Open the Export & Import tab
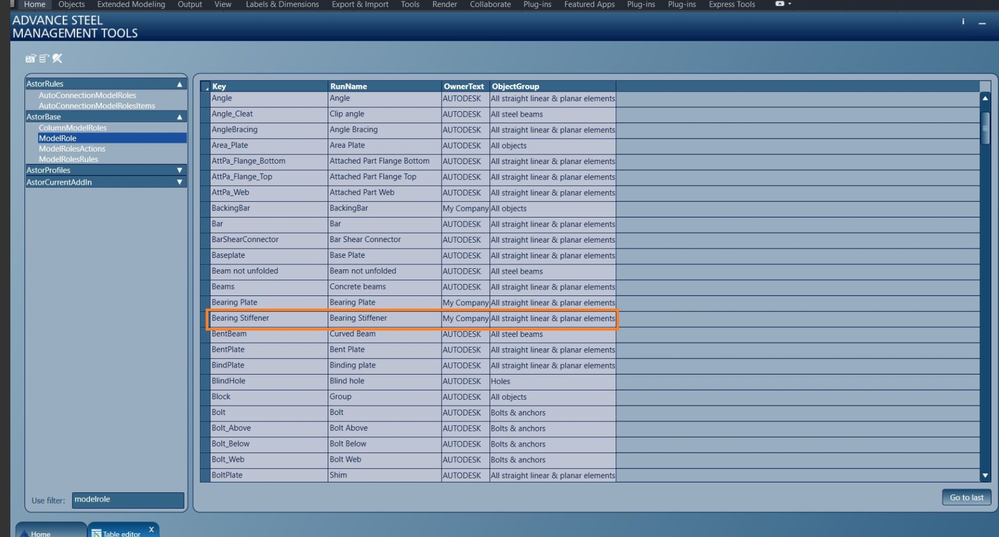999x537 pixels. [360, 4]
